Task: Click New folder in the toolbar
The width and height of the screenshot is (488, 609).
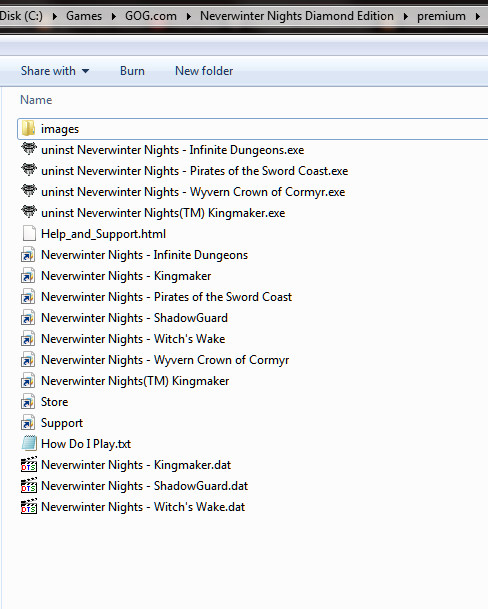Action: click(204, 71)
